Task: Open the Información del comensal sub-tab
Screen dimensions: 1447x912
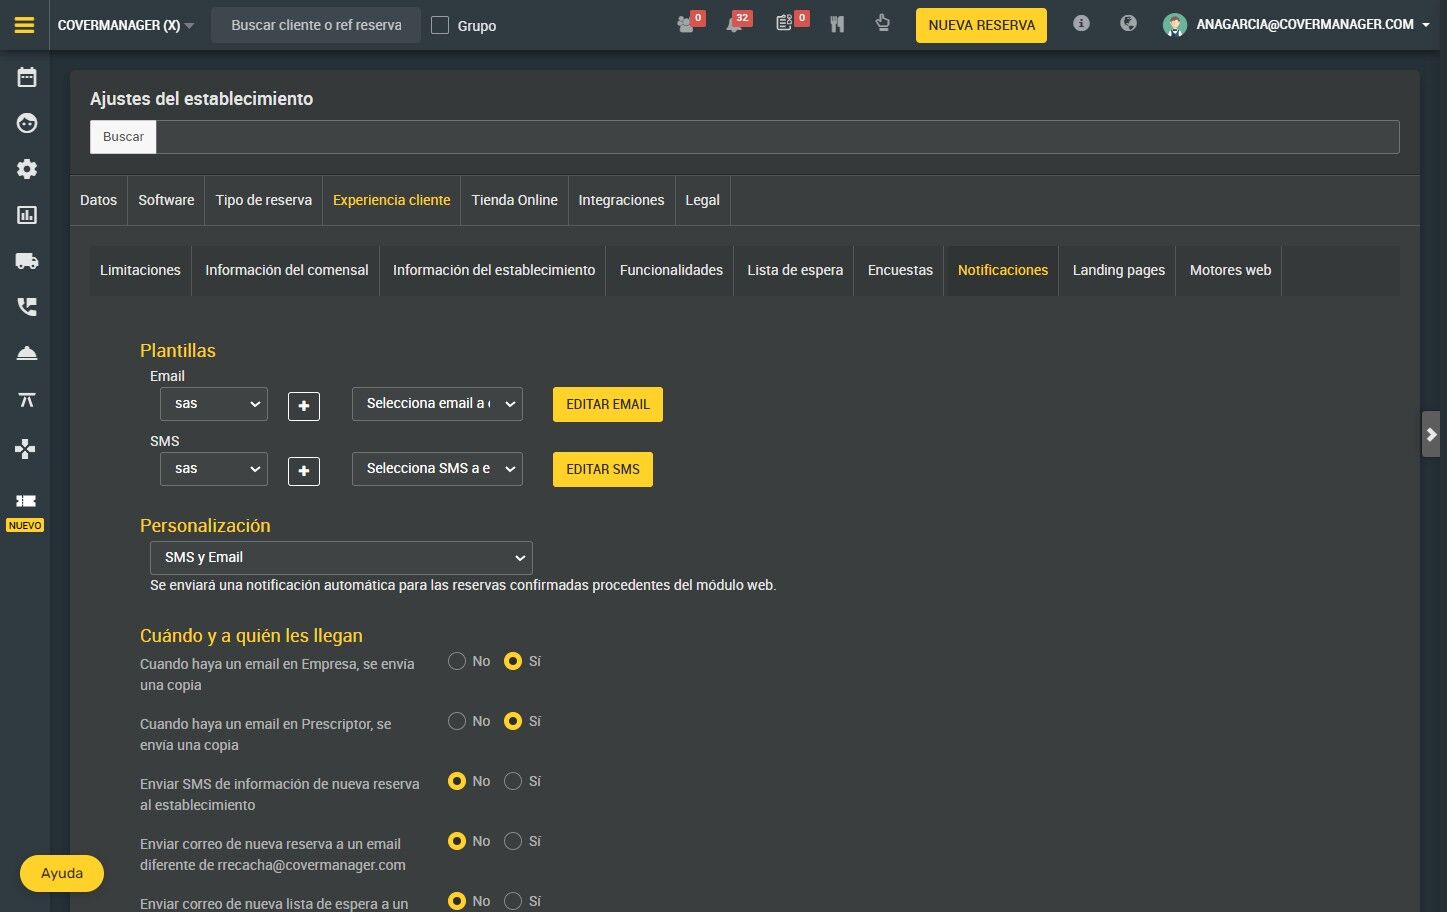Action: click(287, 270)
